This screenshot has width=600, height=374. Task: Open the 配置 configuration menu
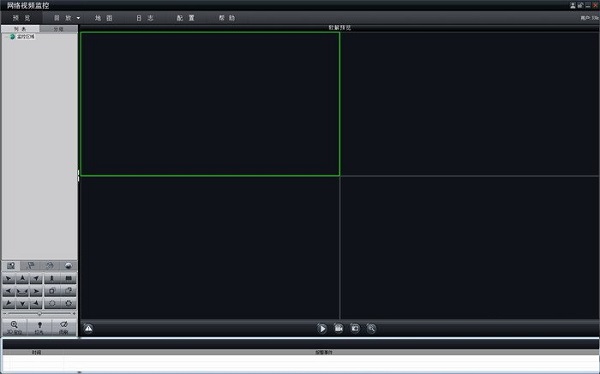(x=186, y=18)
